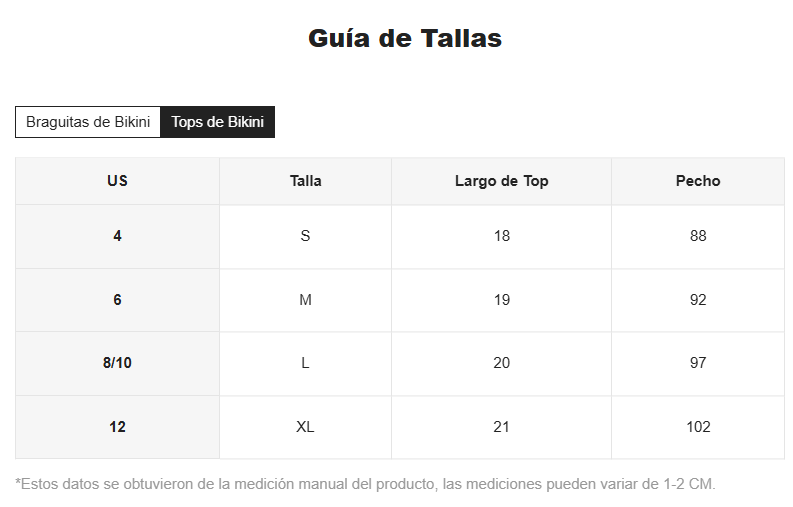Click the Largo de Top header
The image size is (793, 507).
(x=501, y=181)
